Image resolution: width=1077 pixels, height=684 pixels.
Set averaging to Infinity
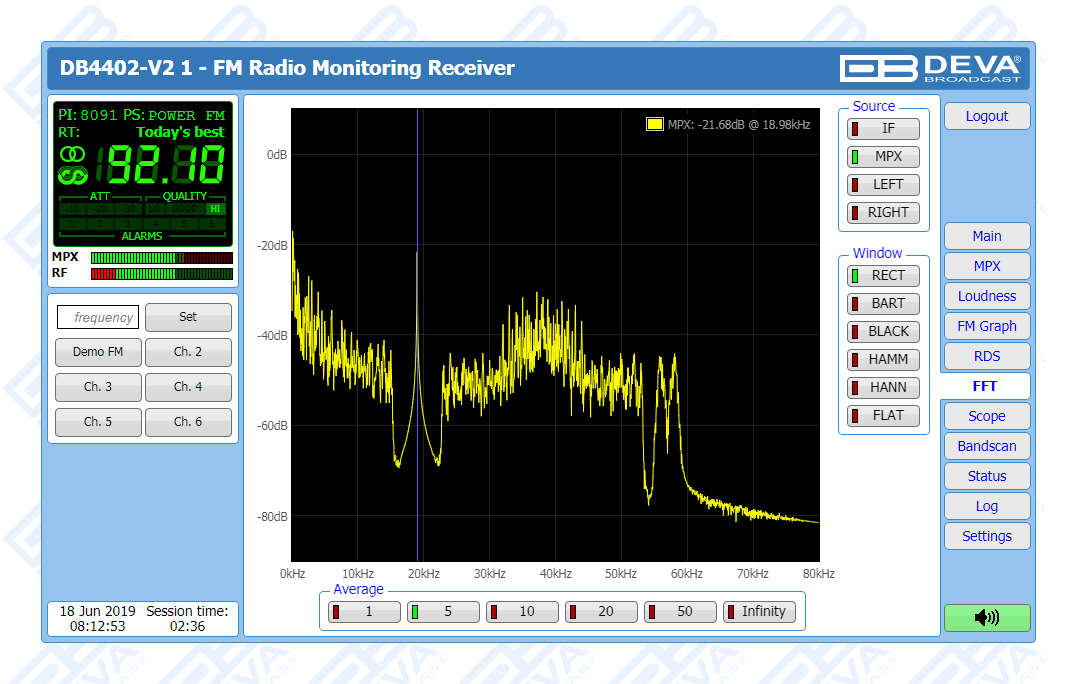(759, 612)
